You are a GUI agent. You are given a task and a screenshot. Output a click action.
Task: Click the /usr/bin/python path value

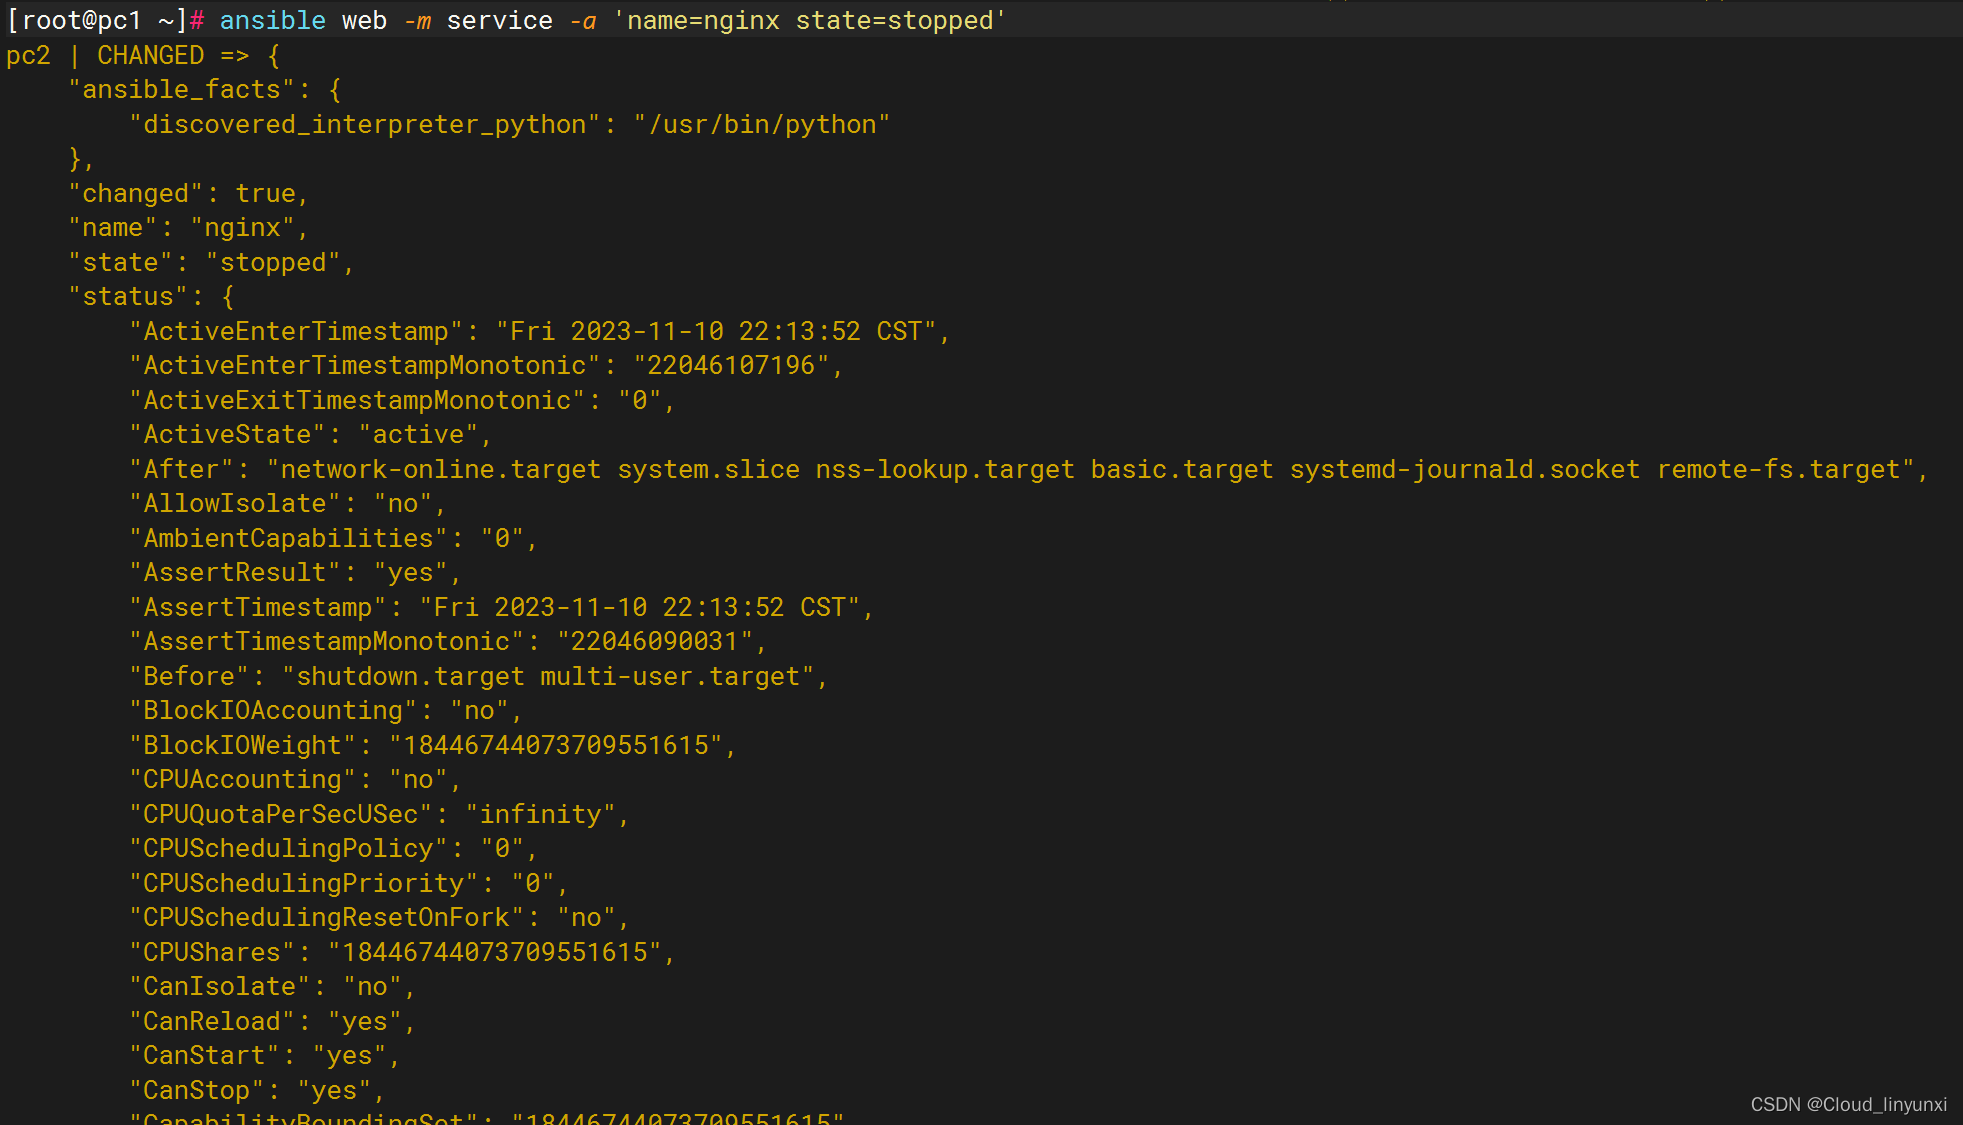tap(762, 124)
